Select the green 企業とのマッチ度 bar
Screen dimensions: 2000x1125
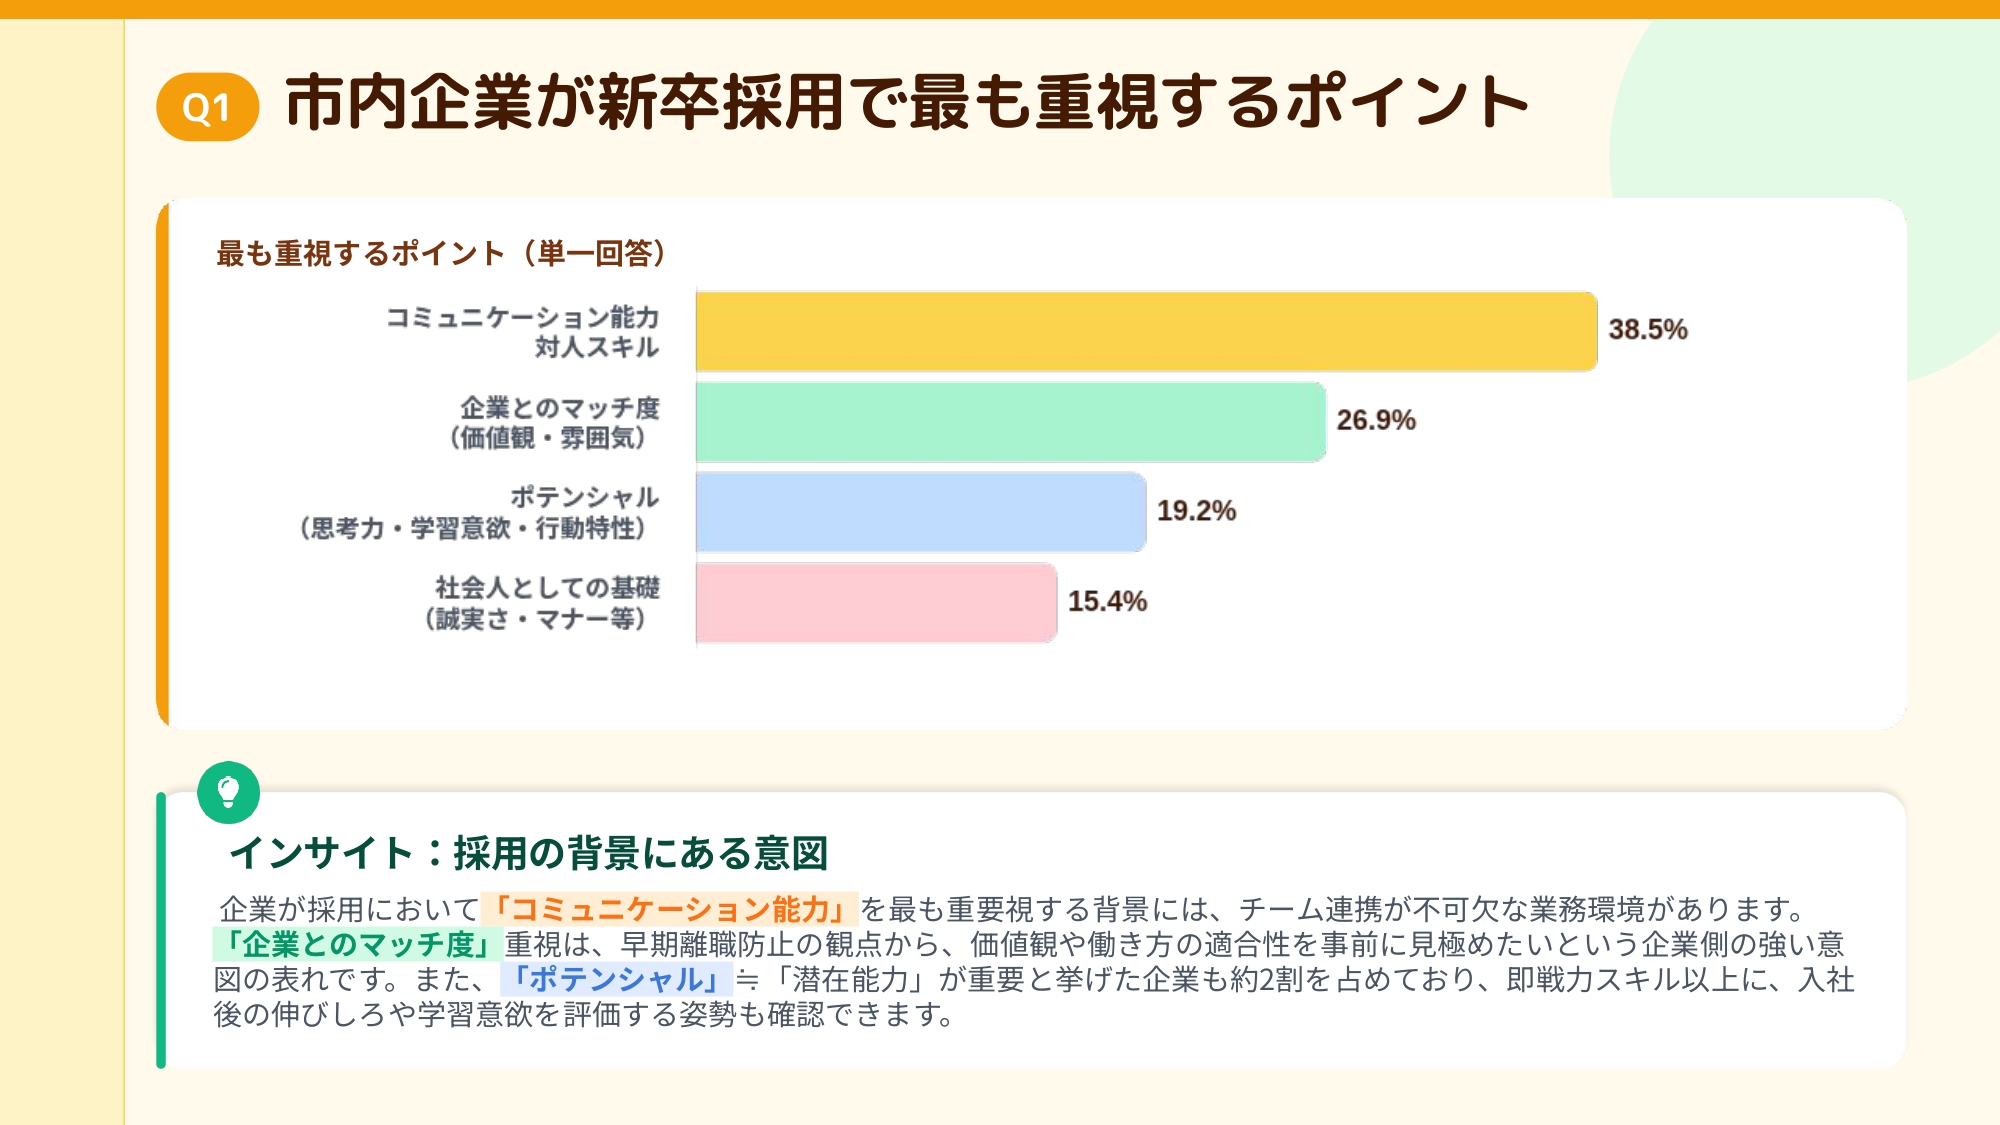click(x=1010, y=422)
